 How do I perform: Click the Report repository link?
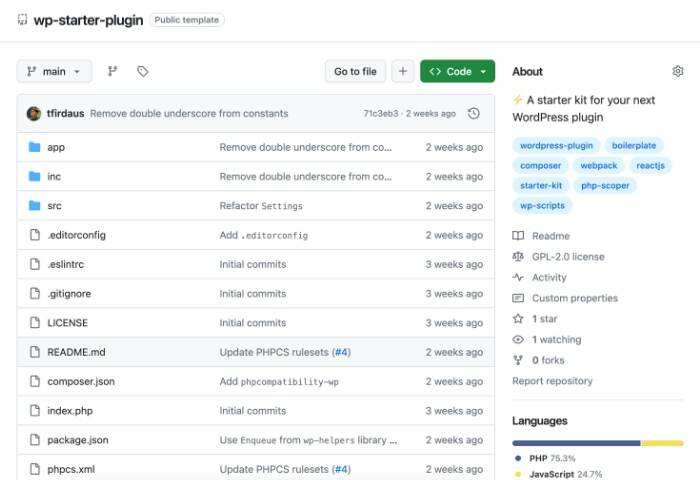pos(552,381)
